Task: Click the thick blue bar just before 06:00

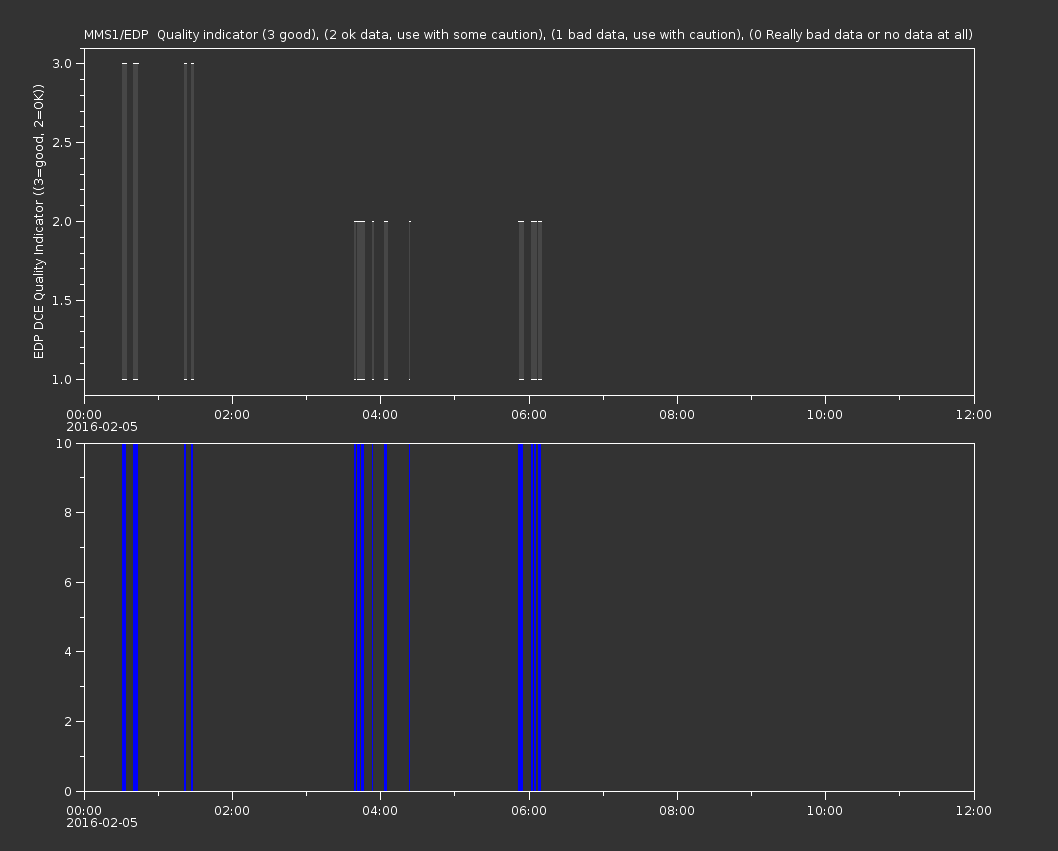Action: point(520,617)
